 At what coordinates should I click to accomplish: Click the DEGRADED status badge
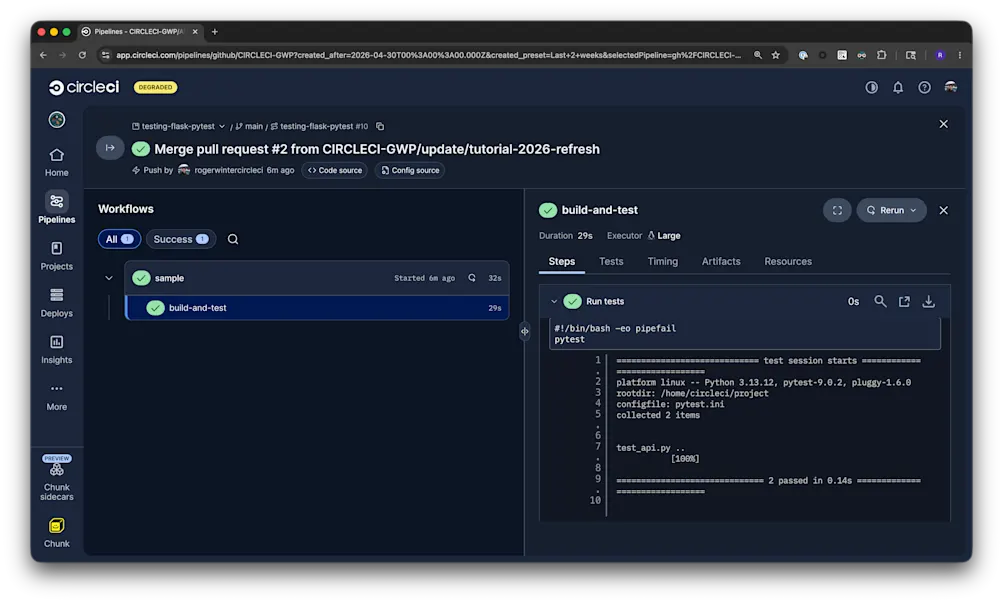pos(155,87)
